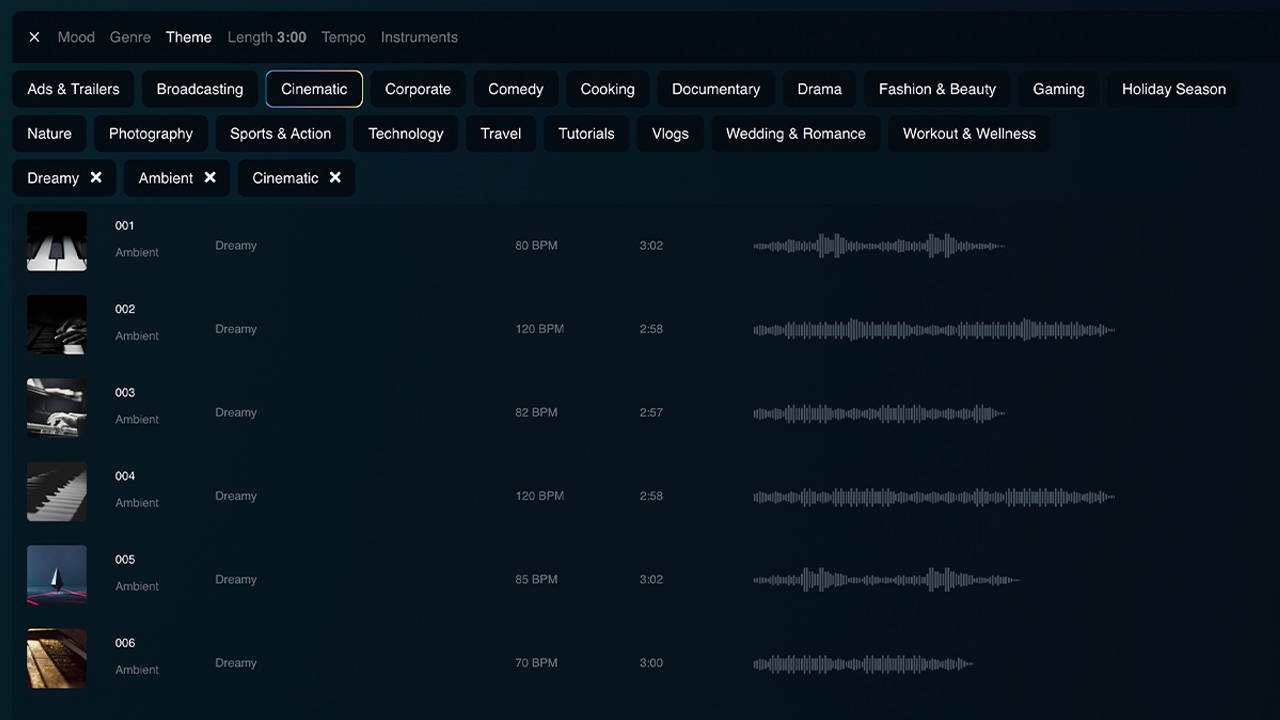Open the Mood filter tab

point(76,37)
